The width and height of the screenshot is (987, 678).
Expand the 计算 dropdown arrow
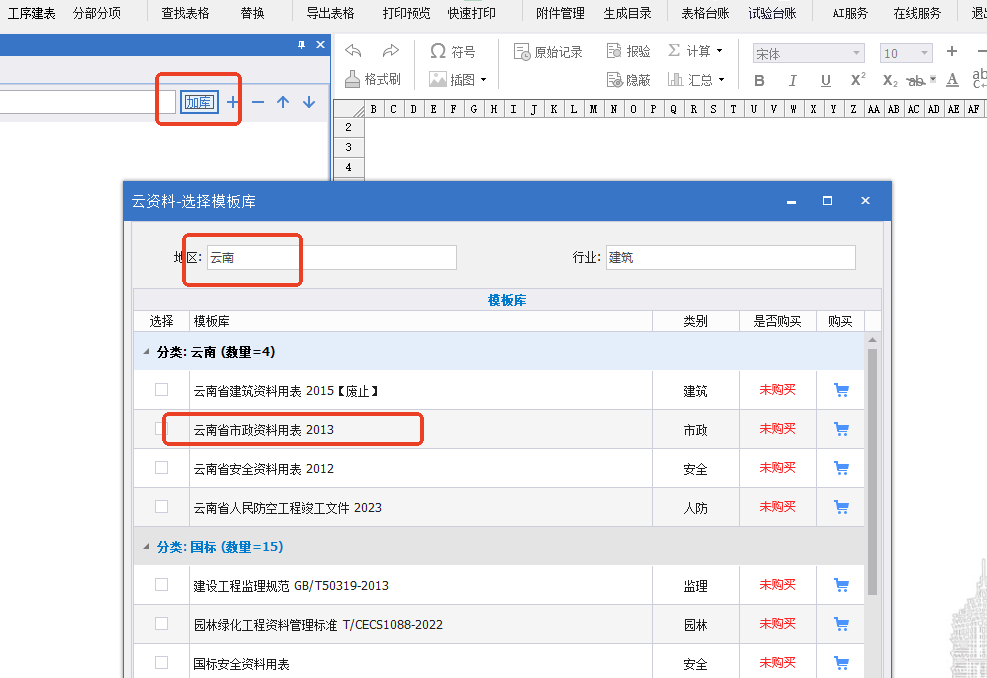coord(719,51)
